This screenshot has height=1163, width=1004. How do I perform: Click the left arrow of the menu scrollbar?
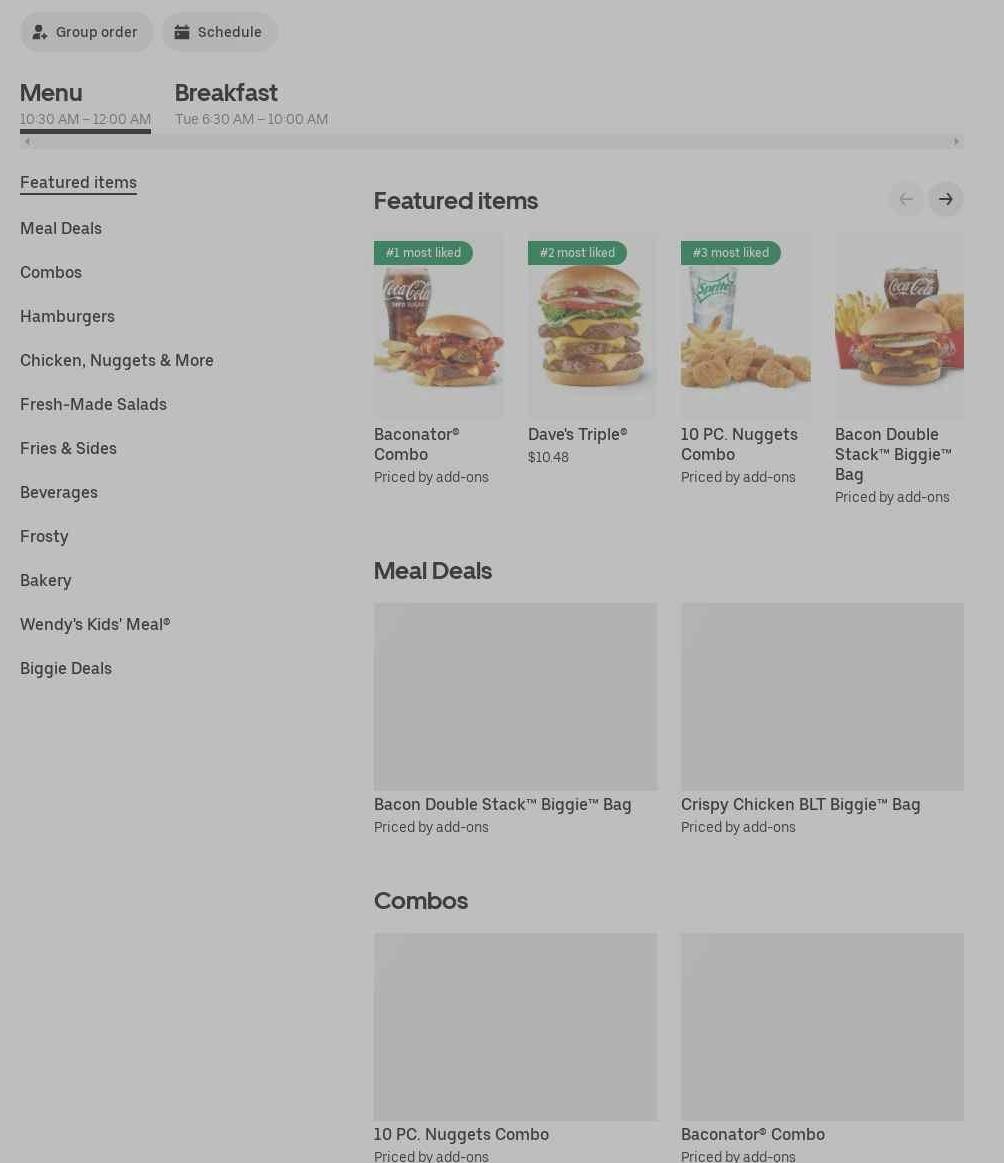(27, 141)
